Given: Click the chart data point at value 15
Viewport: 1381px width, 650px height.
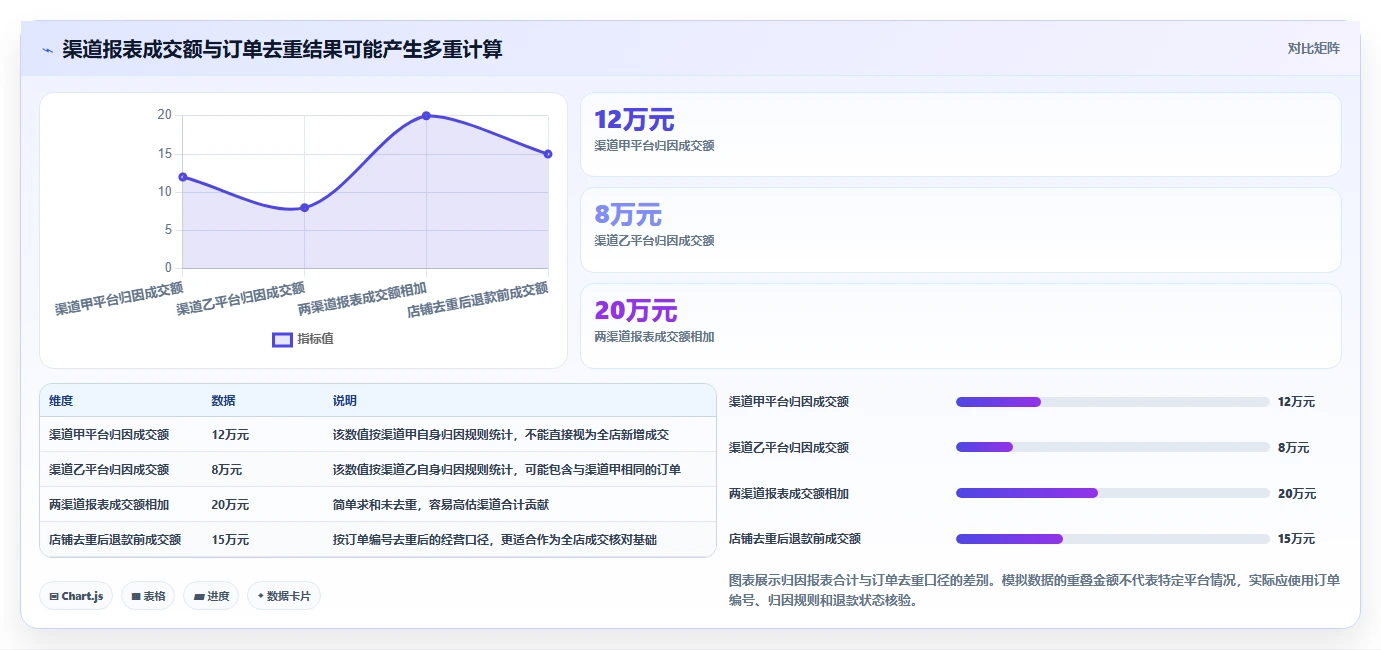Looking at the screenshot, I should click(548, 154).
